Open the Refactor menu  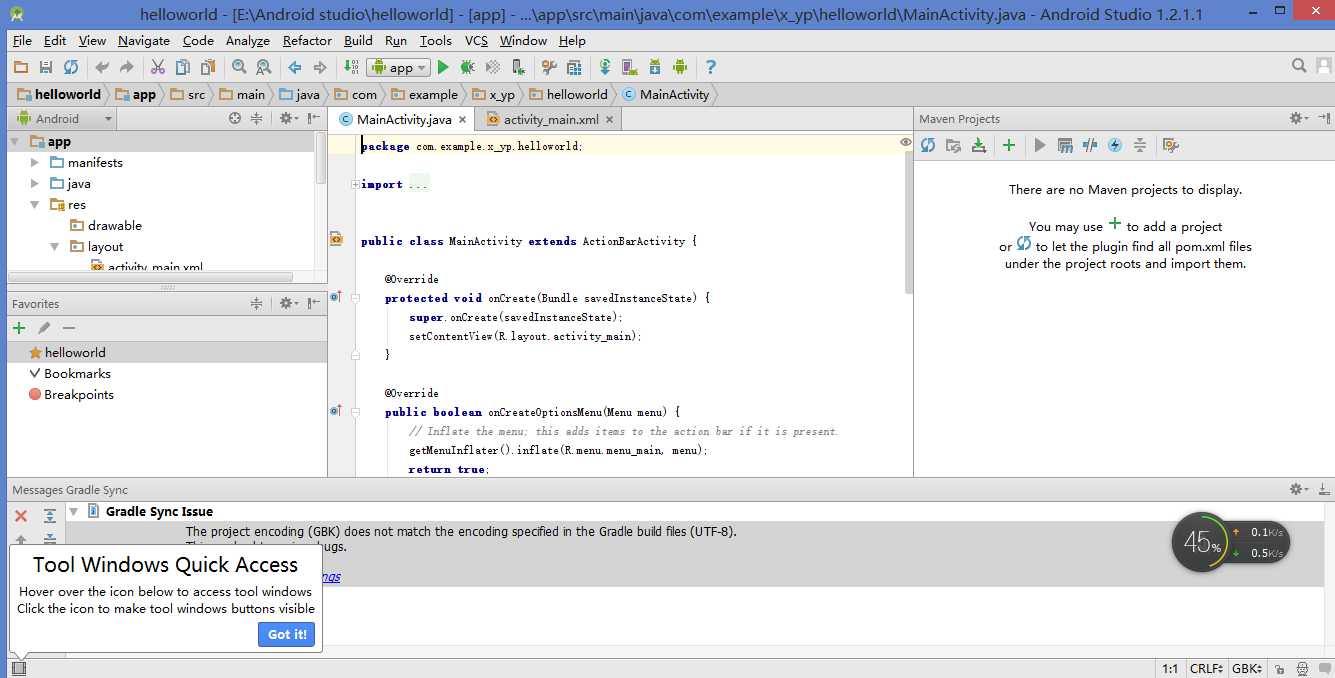[307, 41]
